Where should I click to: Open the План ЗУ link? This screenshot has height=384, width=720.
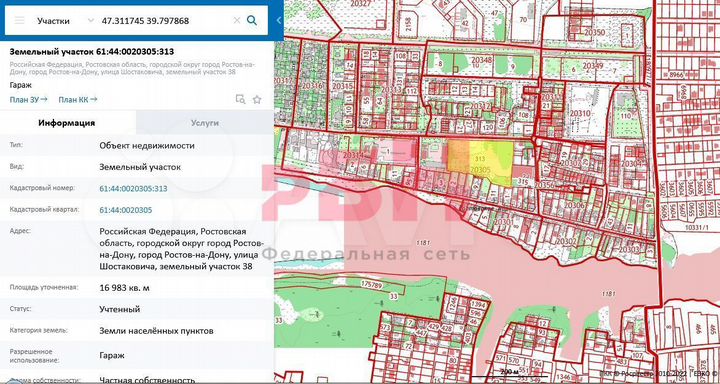coord(28,99)
